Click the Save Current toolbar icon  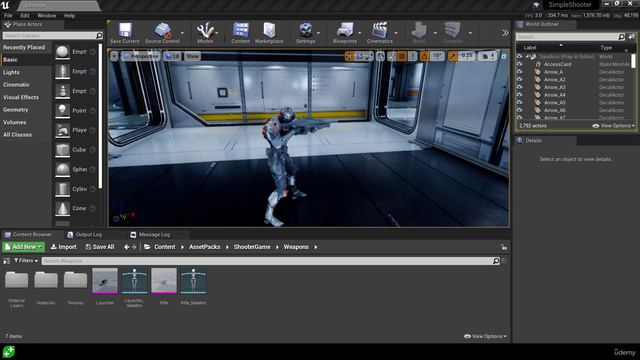[x=124, y=33]
